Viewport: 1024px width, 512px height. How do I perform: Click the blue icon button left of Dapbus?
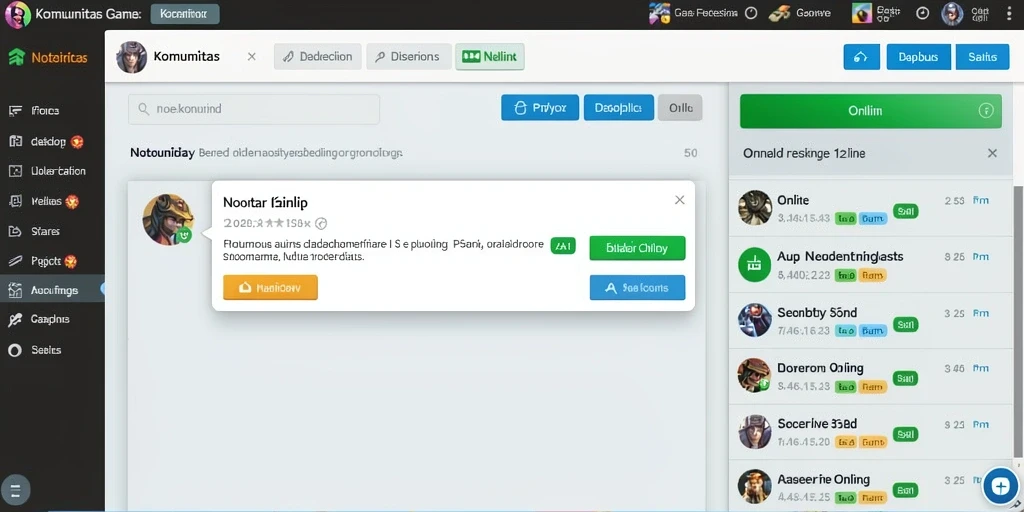pos(861,57)
